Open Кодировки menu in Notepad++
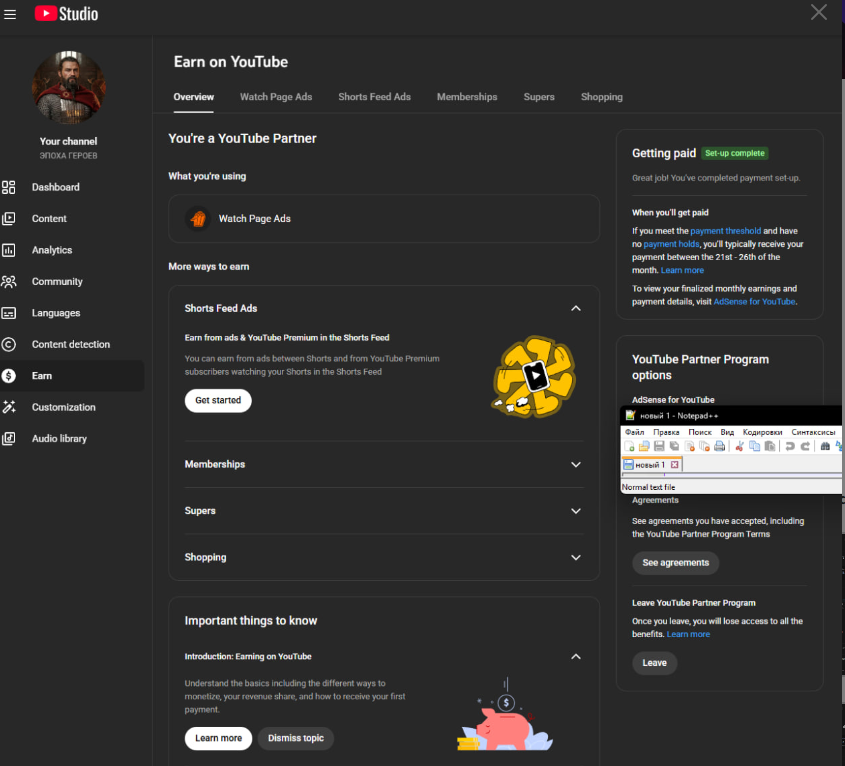The image size is (845, 766). point(762,432)
